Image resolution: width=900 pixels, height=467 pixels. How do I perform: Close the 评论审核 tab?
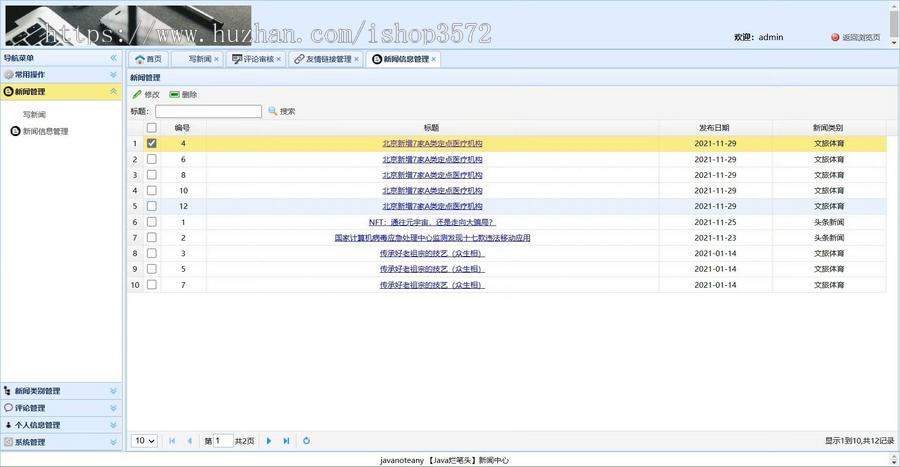279,59
